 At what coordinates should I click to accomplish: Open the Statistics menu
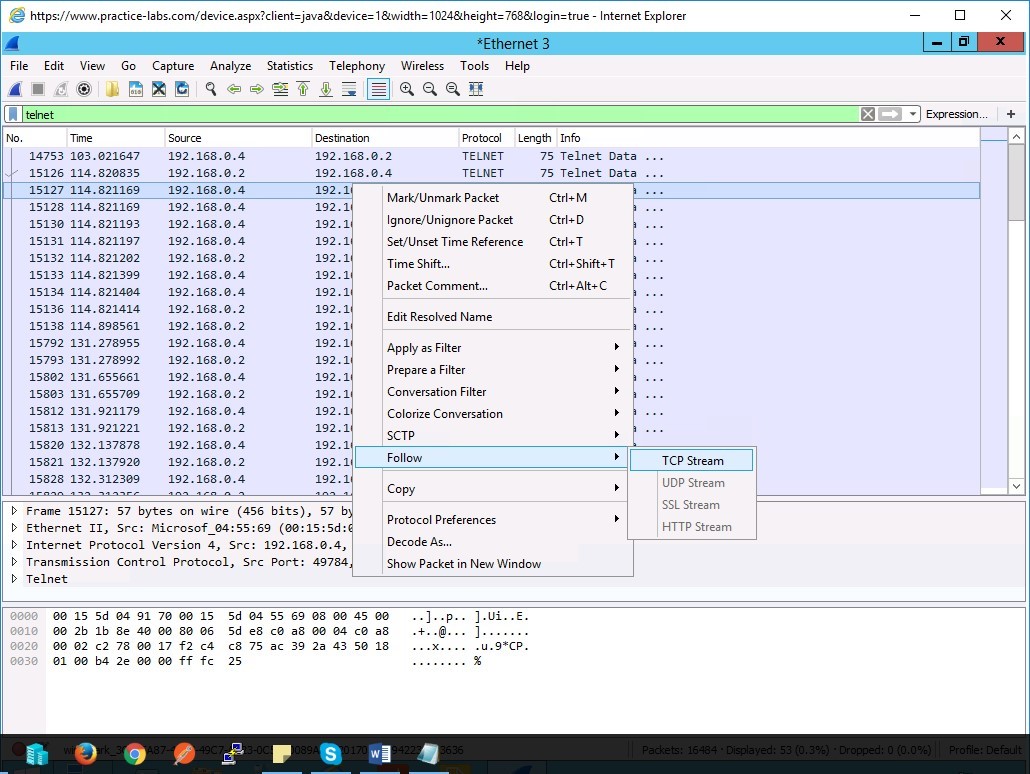coord(290,66)
